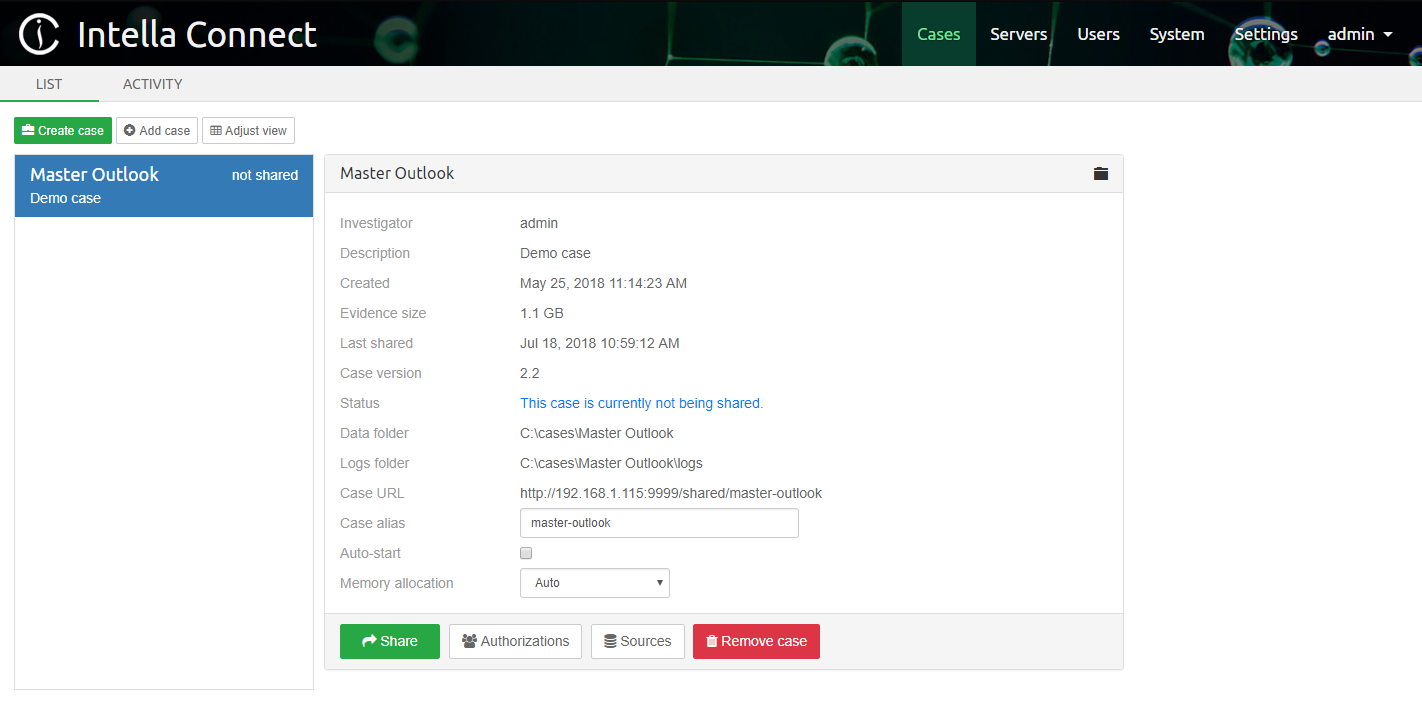Click the briefcase icon in panel header
The image size is (1422, 707).
pos(1101,173)
